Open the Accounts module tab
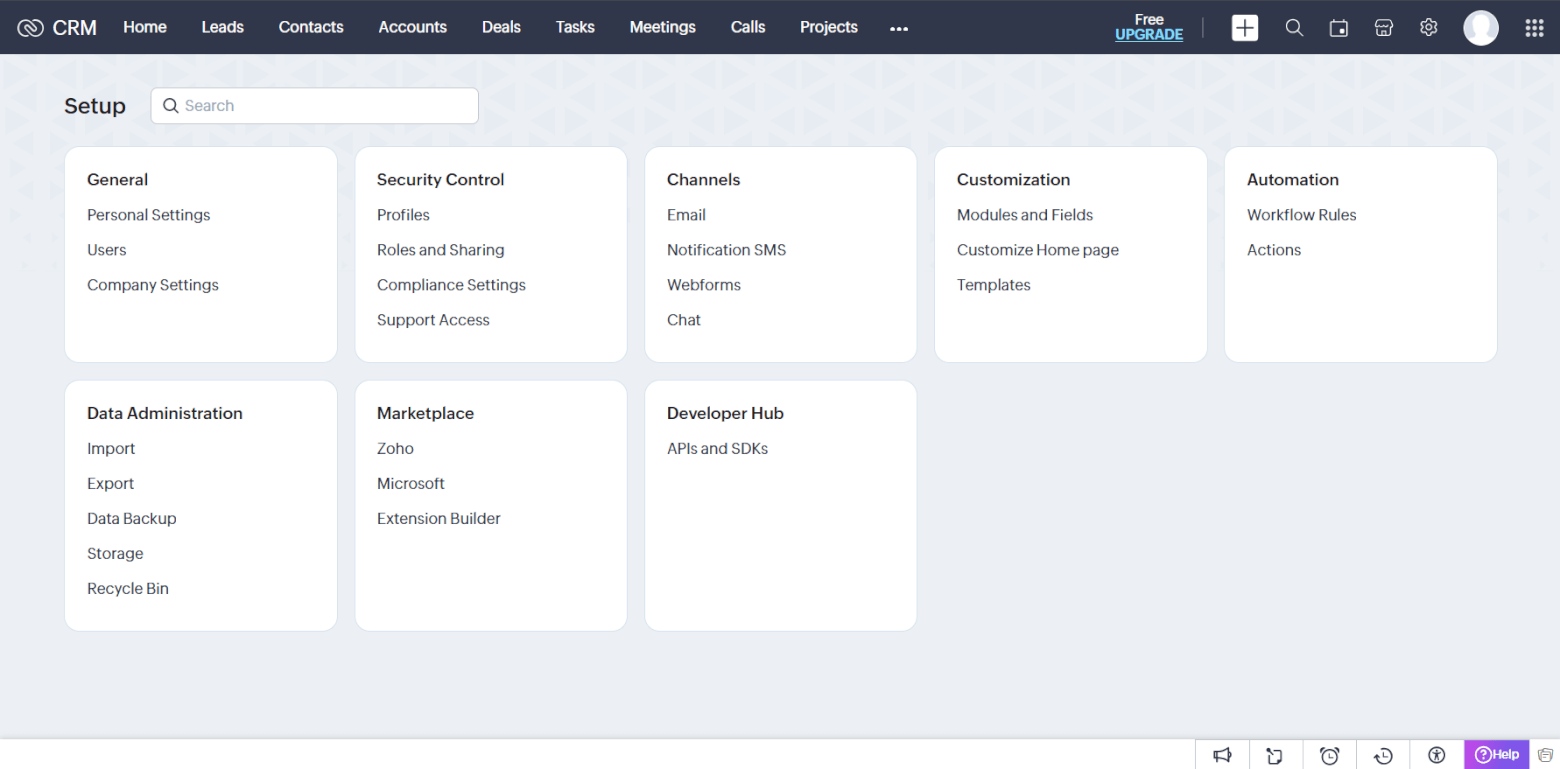Viewport: 1560px width, 769px height. (x=412, y=27)
